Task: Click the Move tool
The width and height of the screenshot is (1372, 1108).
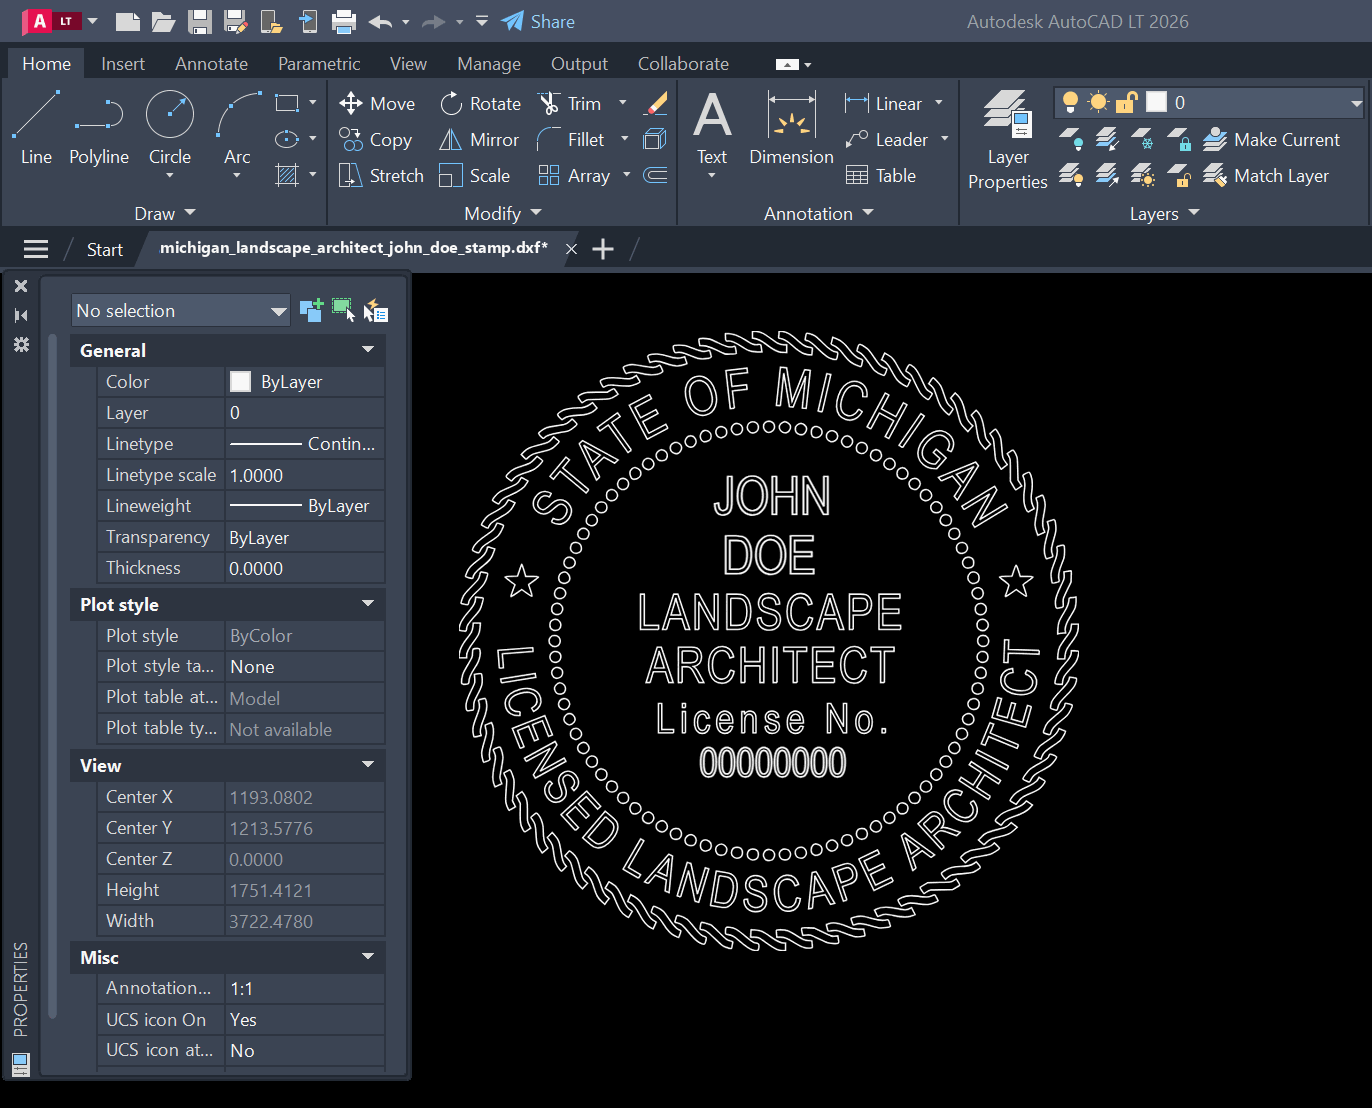Action: 377,103
